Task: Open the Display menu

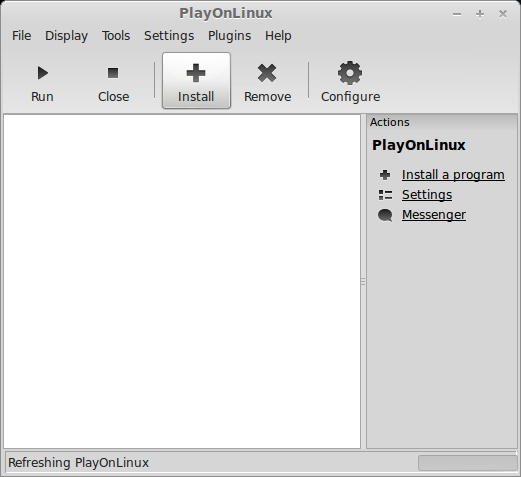Action: (x=66, y=36)
